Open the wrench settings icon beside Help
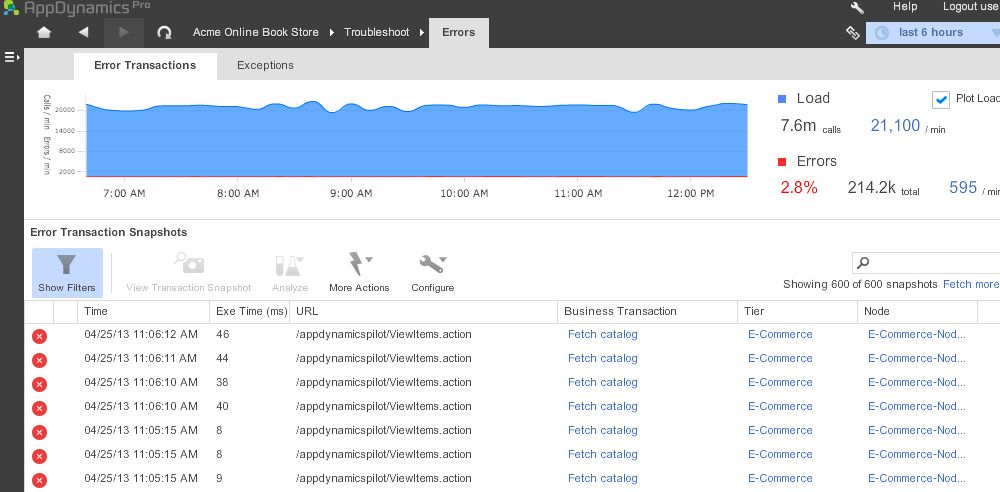1000x492 pixels. pos(857,7)
